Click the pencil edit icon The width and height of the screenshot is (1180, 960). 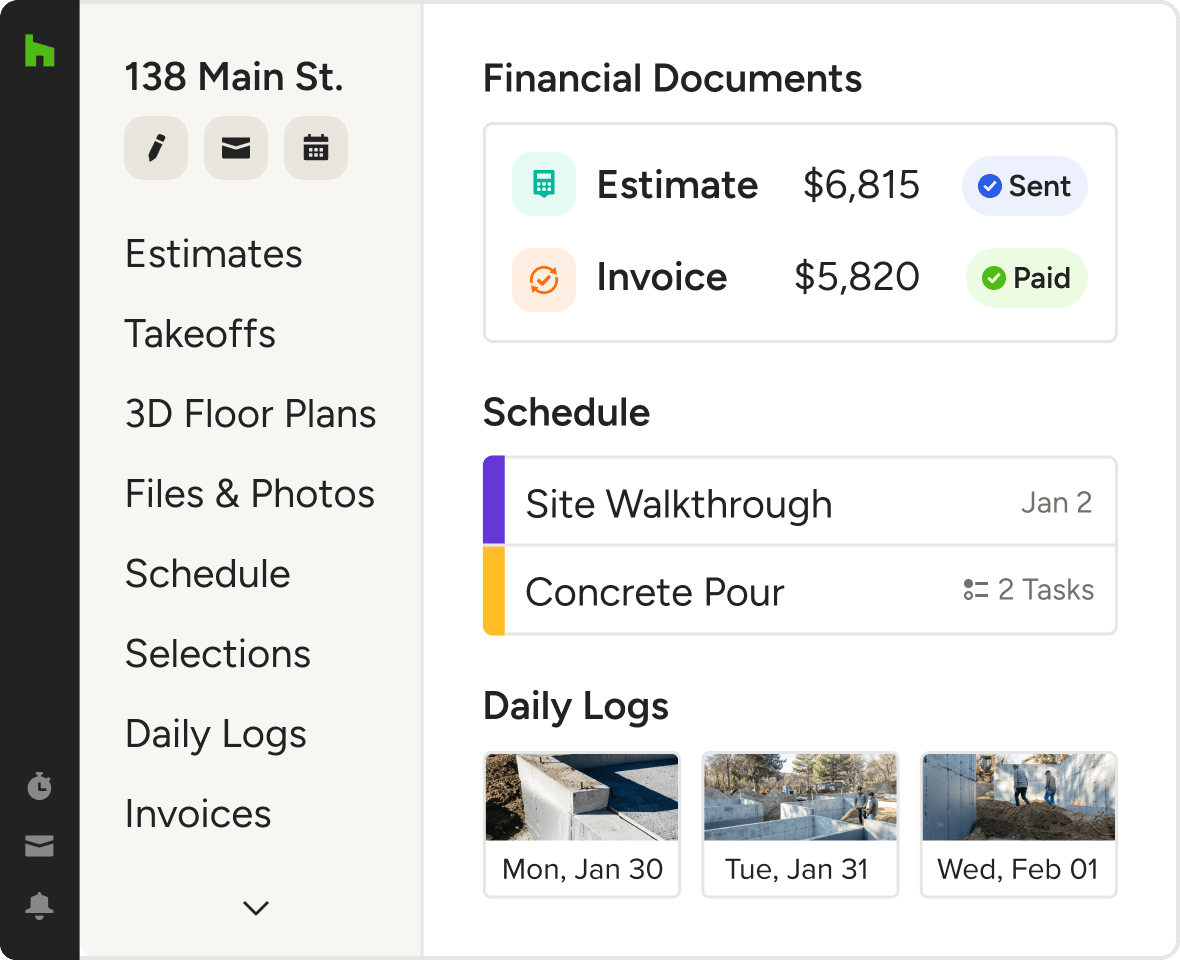tap(156, 149)
